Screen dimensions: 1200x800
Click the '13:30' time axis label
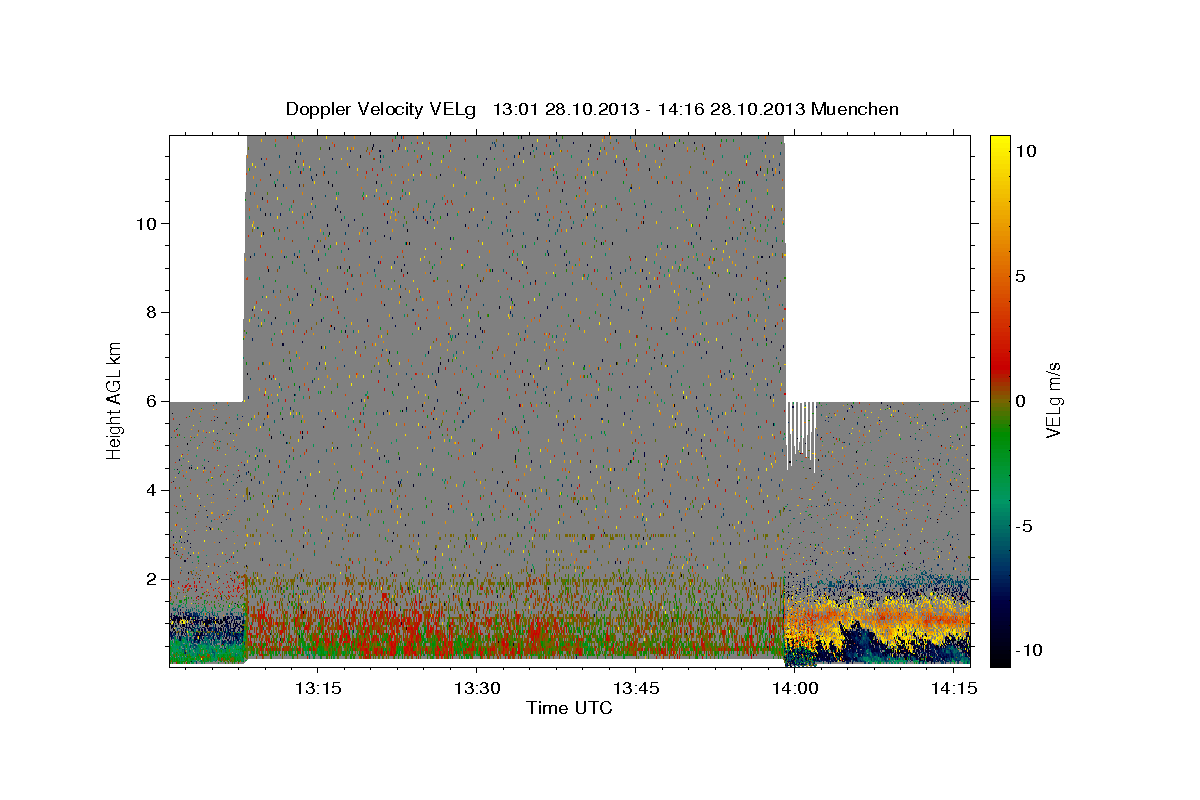[477, 689]
